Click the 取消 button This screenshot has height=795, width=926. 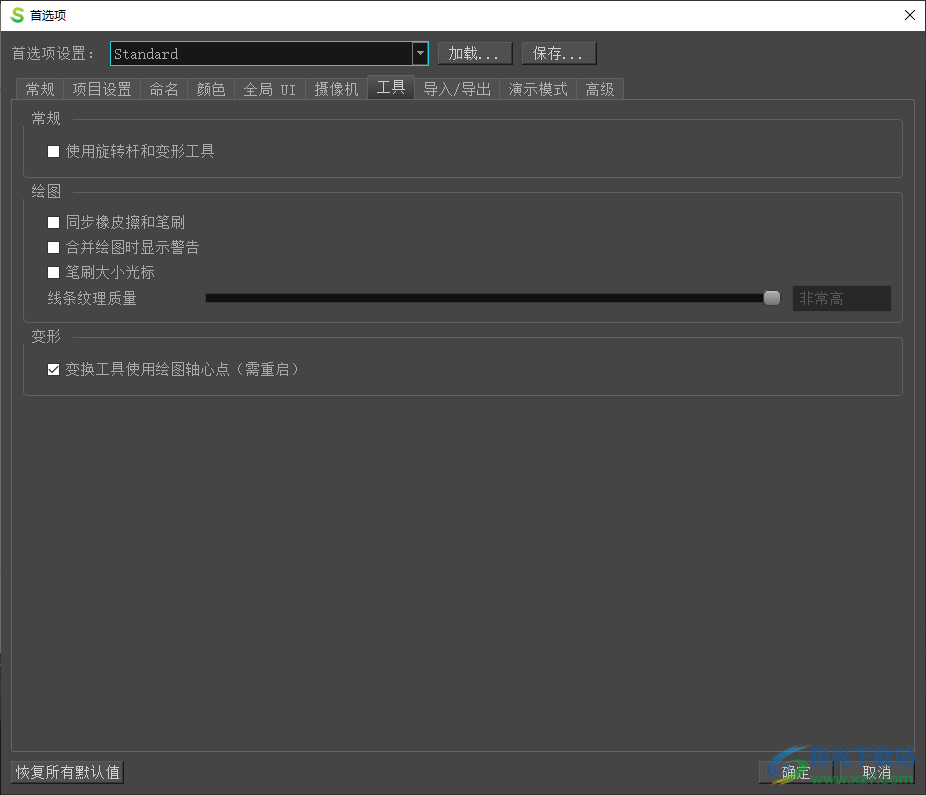[x=876, y=772]
